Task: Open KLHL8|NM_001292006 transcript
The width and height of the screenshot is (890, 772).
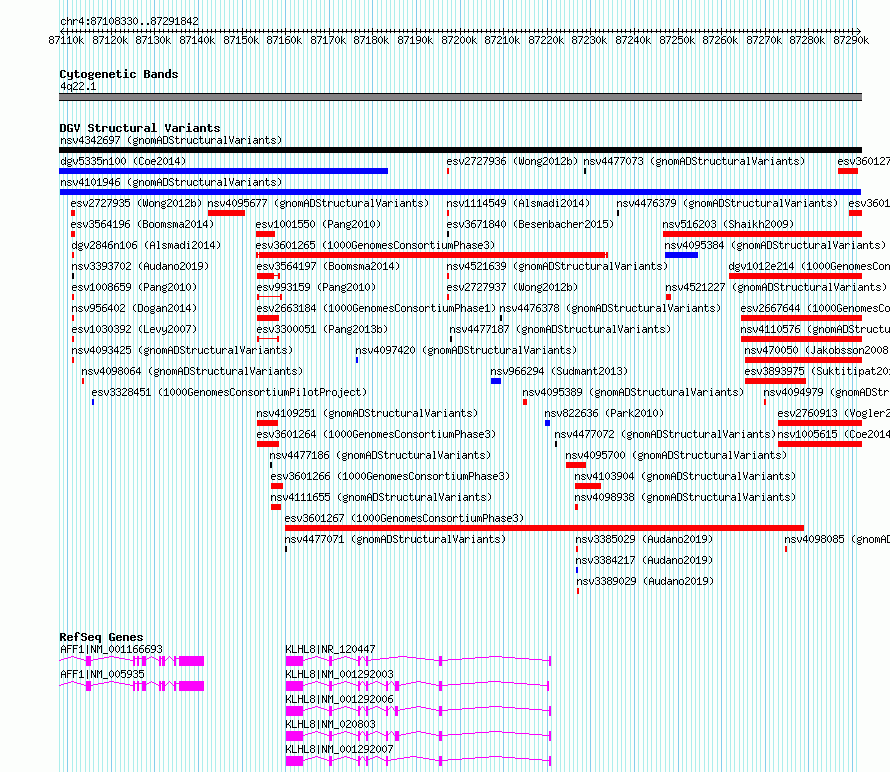Action: 418,711
